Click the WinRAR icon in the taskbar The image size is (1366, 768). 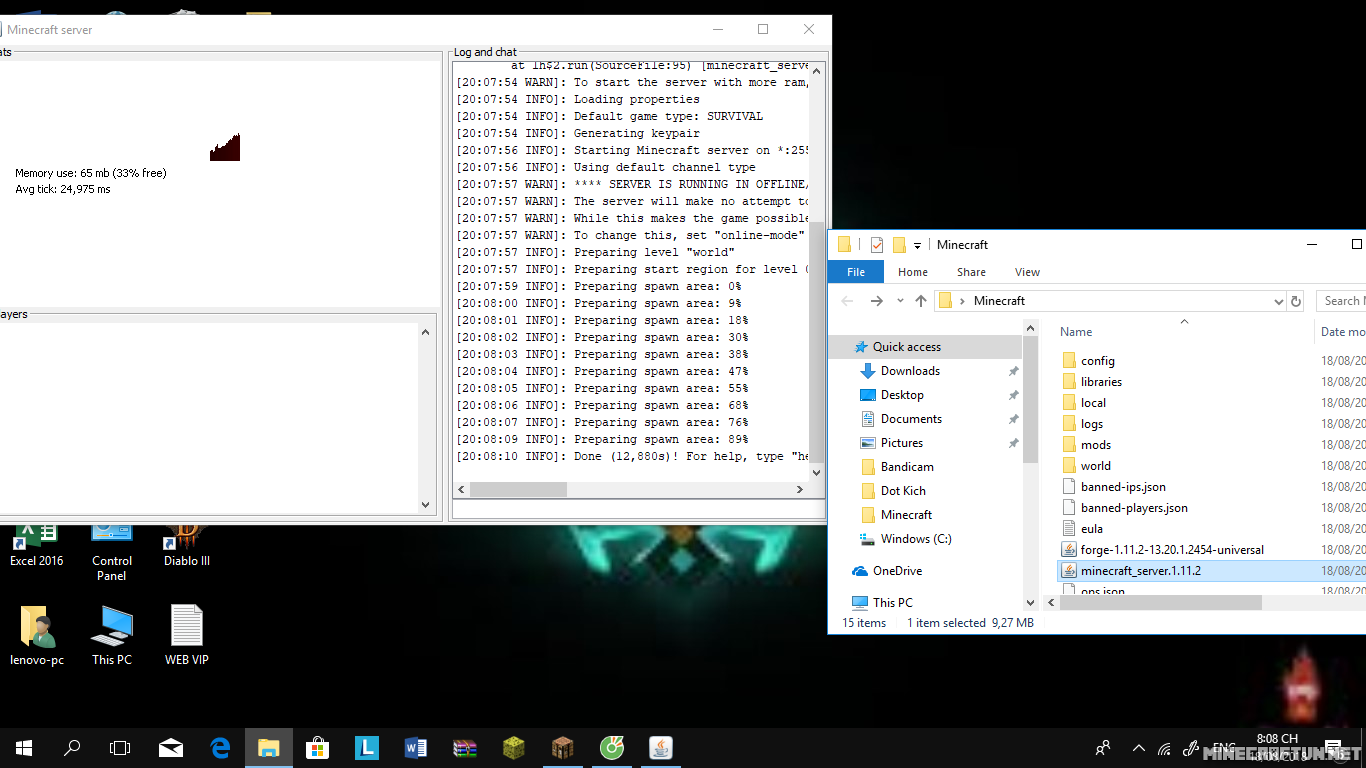[x=465, y=748]
